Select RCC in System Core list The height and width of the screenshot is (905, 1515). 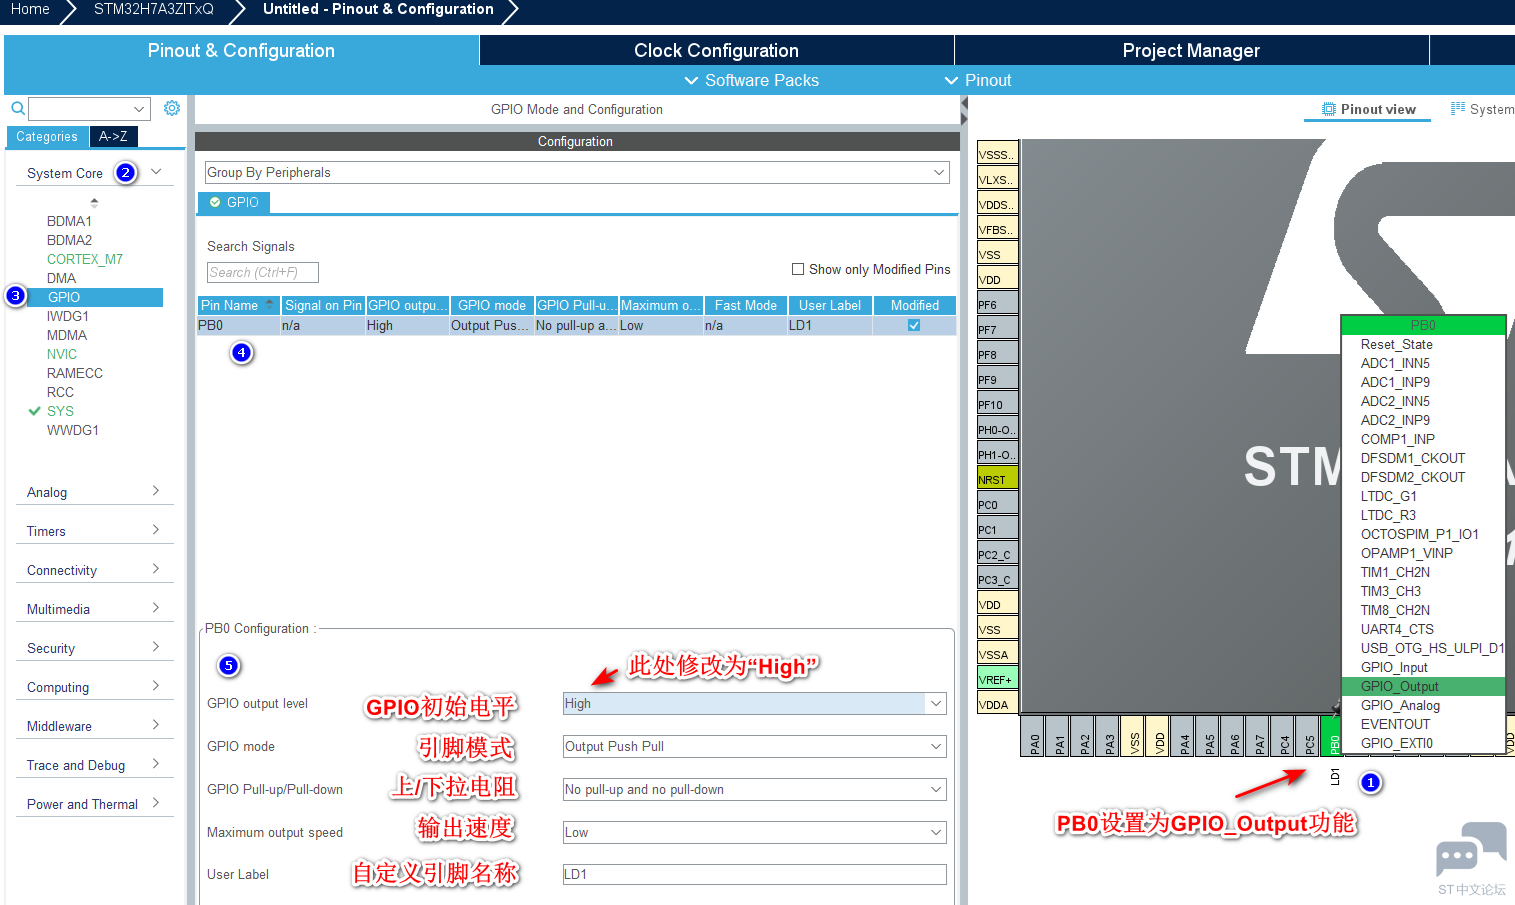point(60,392)
